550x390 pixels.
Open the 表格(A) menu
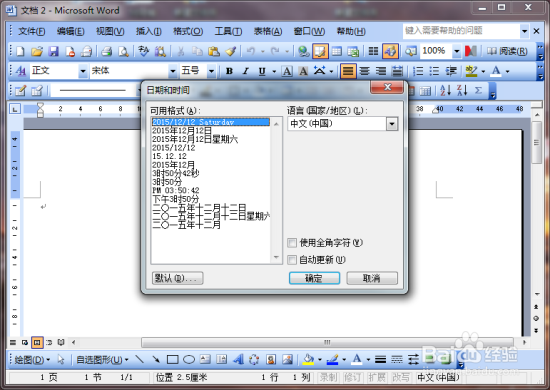[x=268, y=32]
